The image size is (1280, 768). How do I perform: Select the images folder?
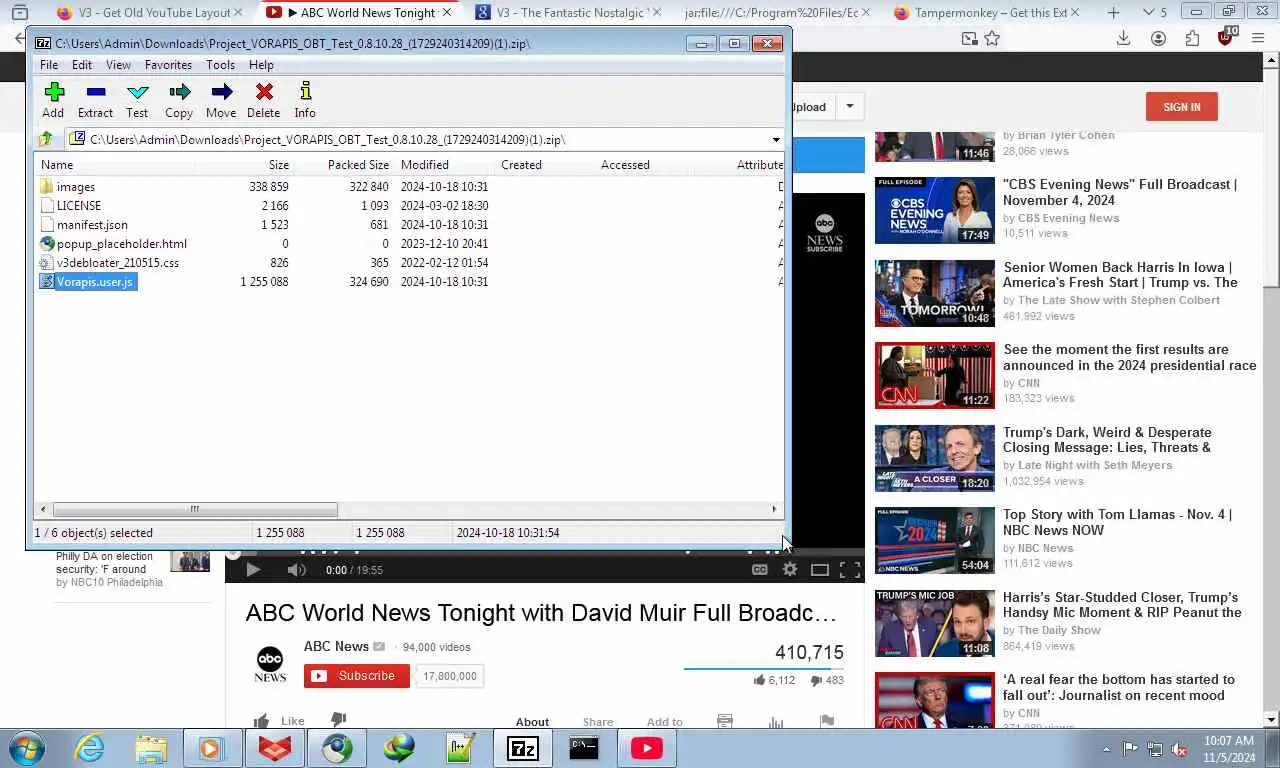(76, 187)
